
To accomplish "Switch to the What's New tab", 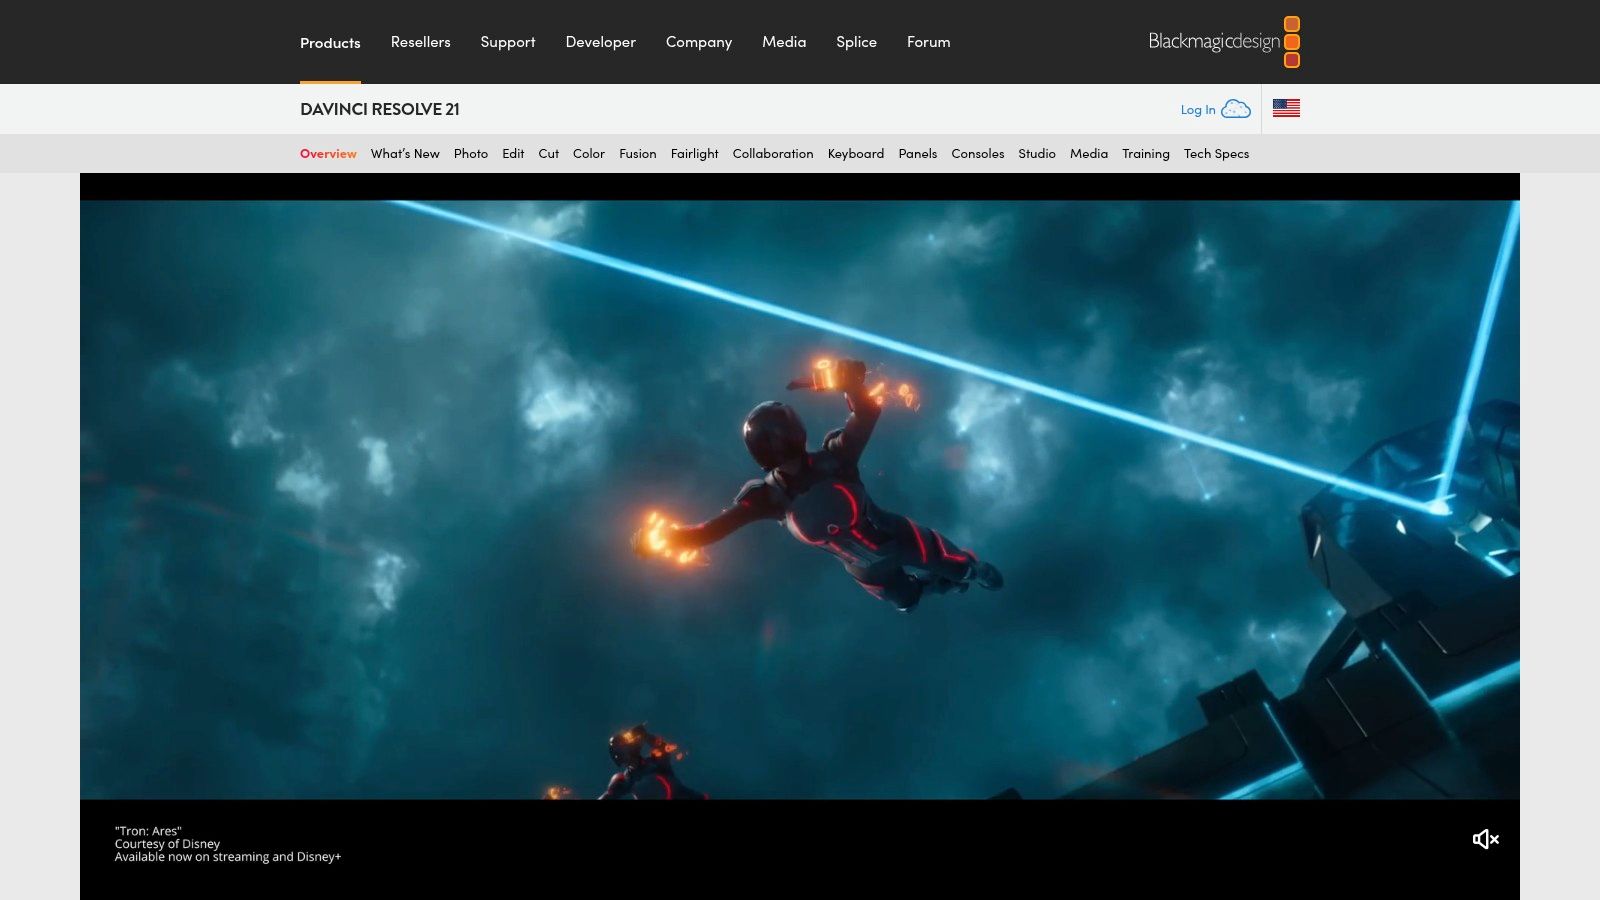I will pyautogui.click(x=405, y=154).
